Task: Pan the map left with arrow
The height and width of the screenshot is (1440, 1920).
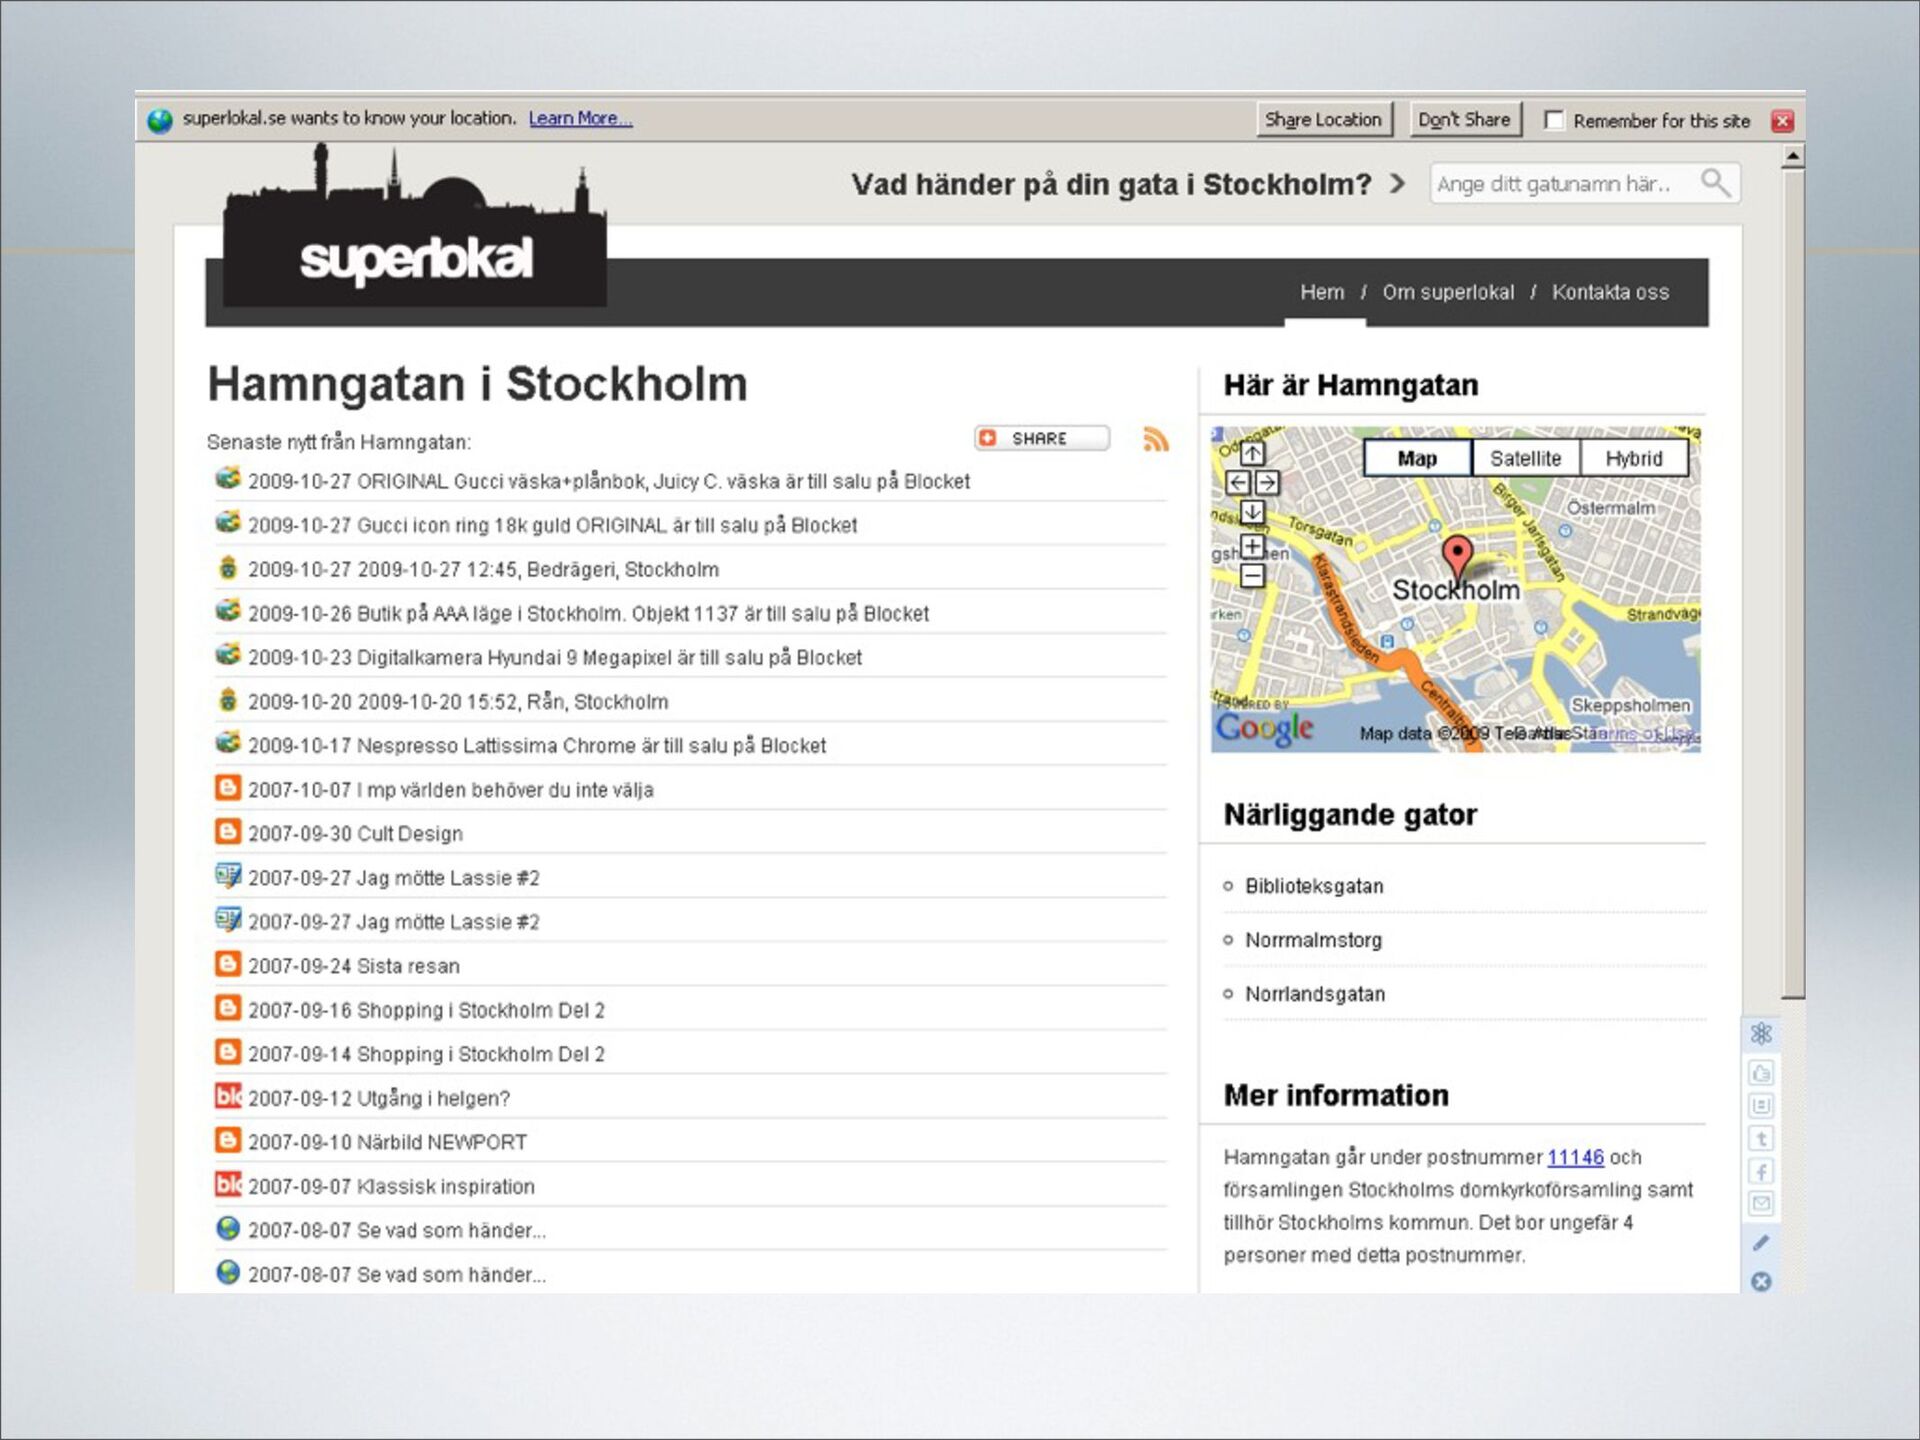Action: [x=1238, y=483]
